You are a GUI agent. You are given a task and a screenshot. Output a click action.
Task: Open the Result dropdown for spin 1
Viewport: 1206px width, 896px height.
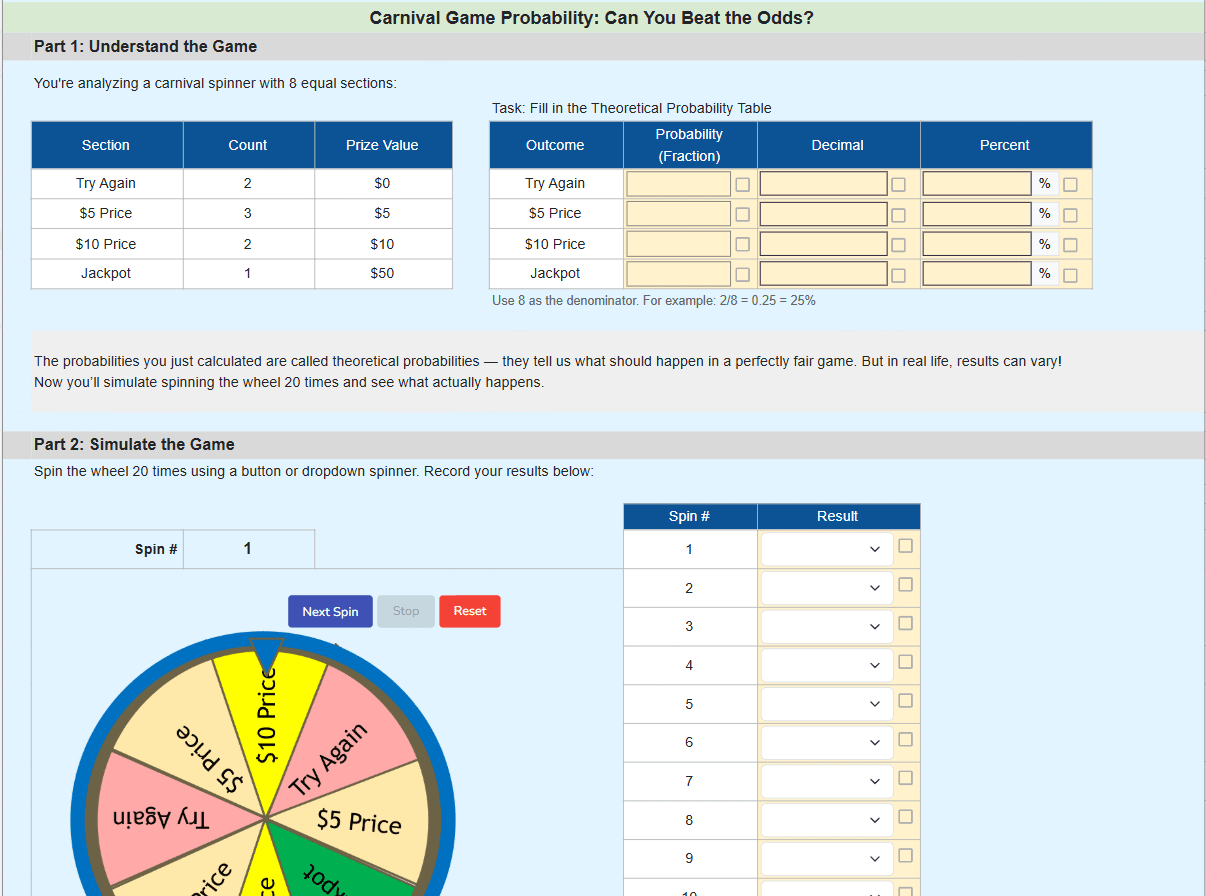pos(827,549)
